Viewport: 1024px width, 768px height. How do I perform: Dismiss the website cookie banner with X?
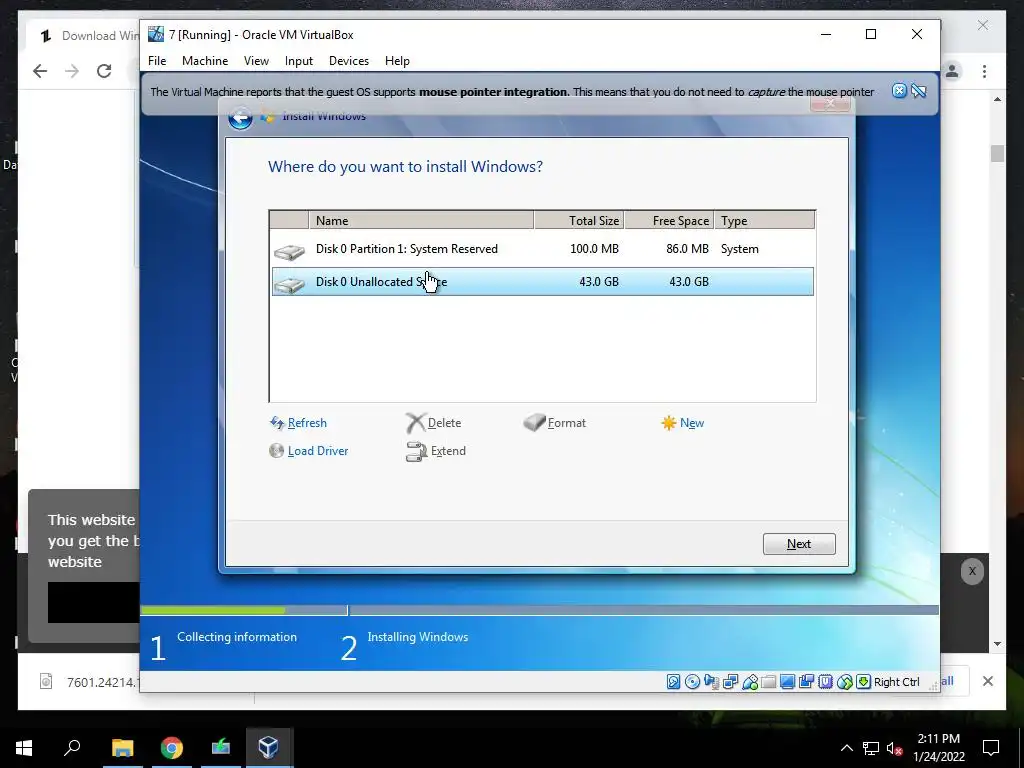tap(972, 571)
